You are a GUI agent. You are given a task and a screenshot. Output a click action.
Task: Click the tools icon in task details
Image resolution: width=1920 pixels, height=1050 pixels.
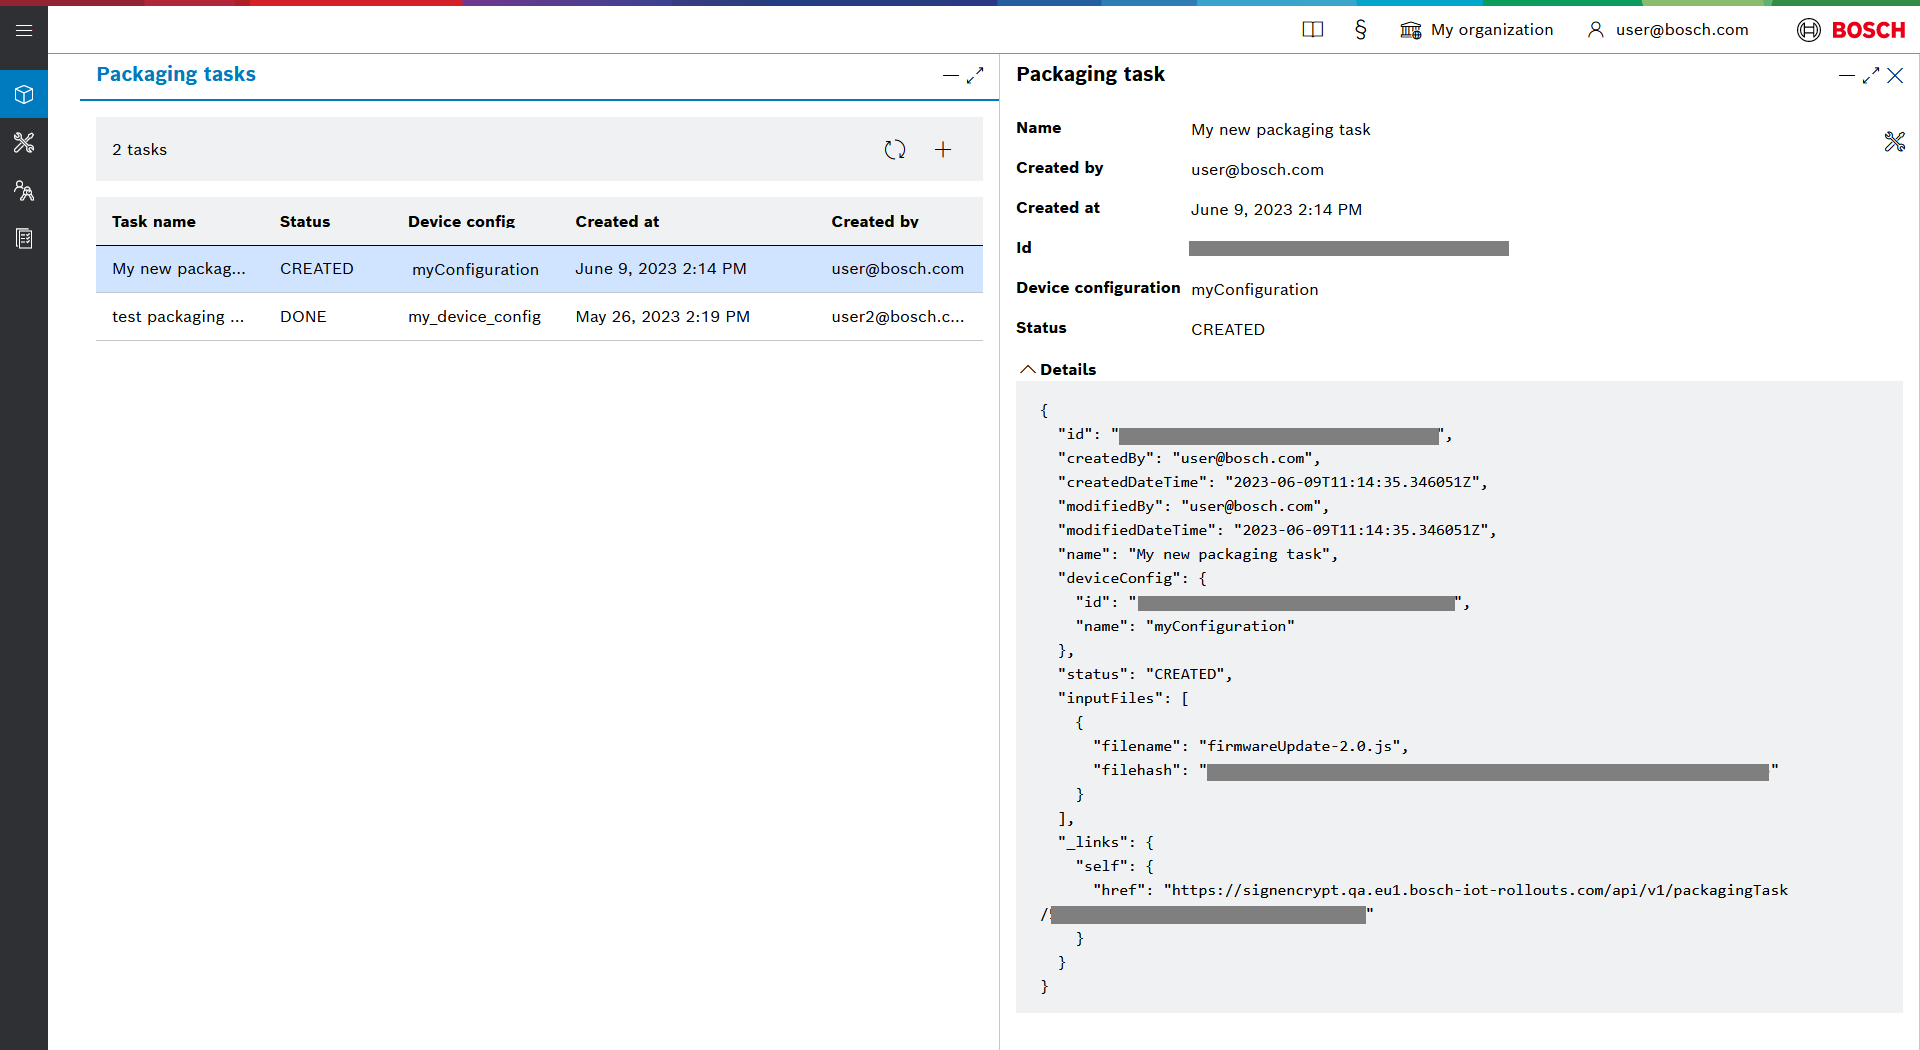[x=1894, y=142]
